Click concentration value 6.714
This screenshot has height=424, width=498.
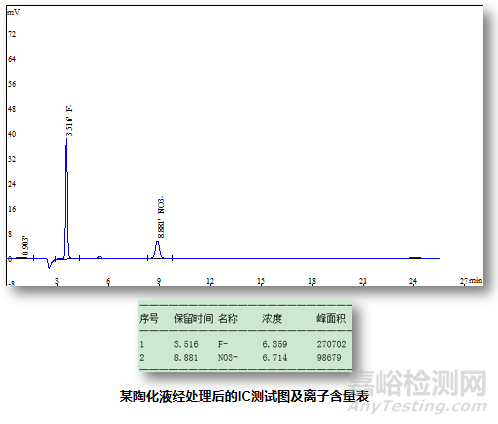275,358
